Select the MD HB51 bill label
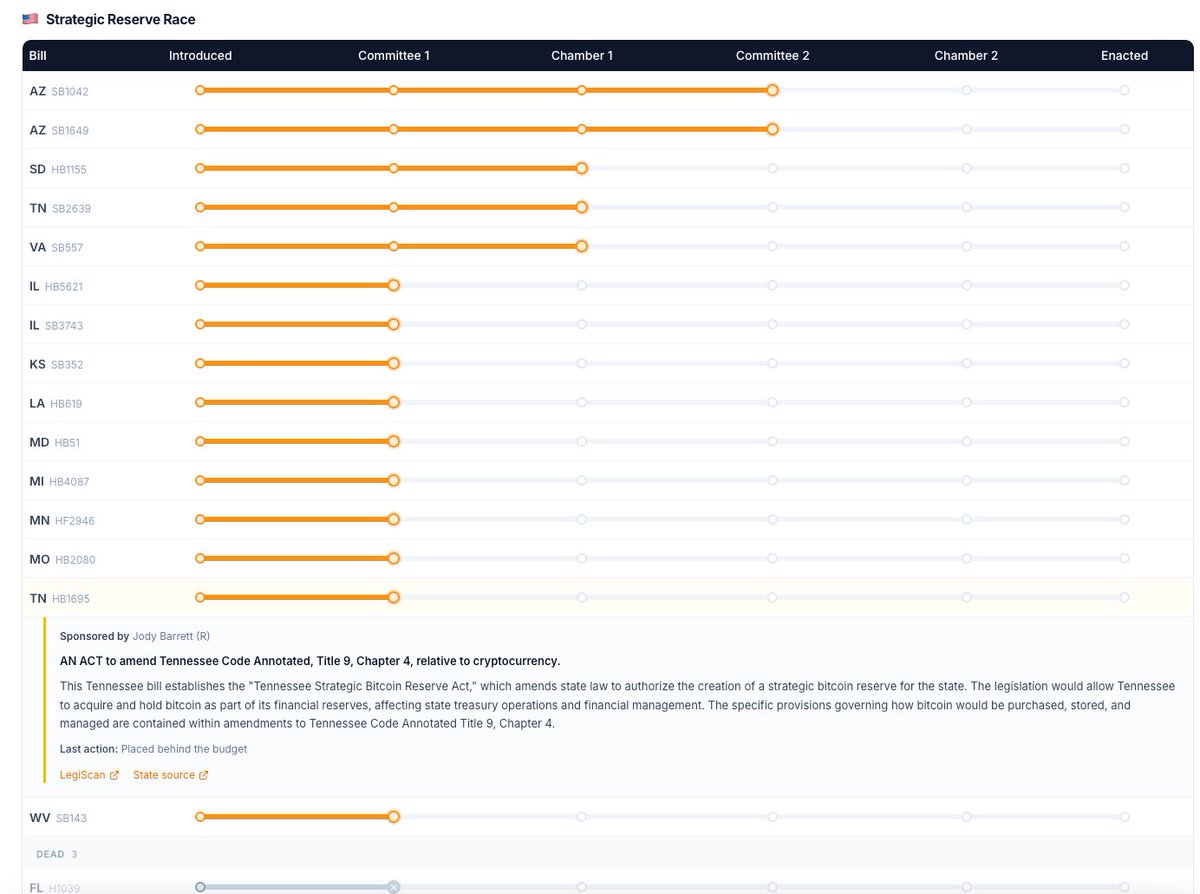The image size is (1200, 894). click(55, 442)
